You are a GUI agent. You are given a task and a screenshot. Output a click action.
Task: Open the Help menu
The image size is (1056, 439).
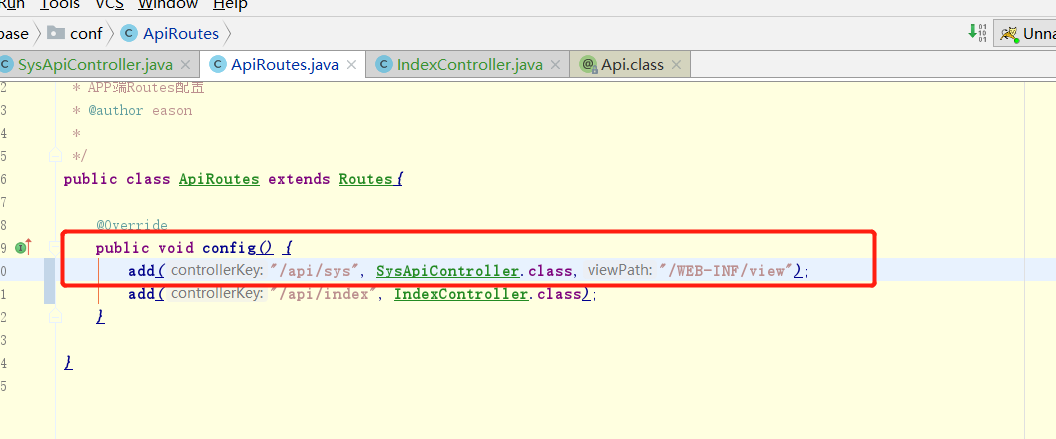[x=230, y=5]
